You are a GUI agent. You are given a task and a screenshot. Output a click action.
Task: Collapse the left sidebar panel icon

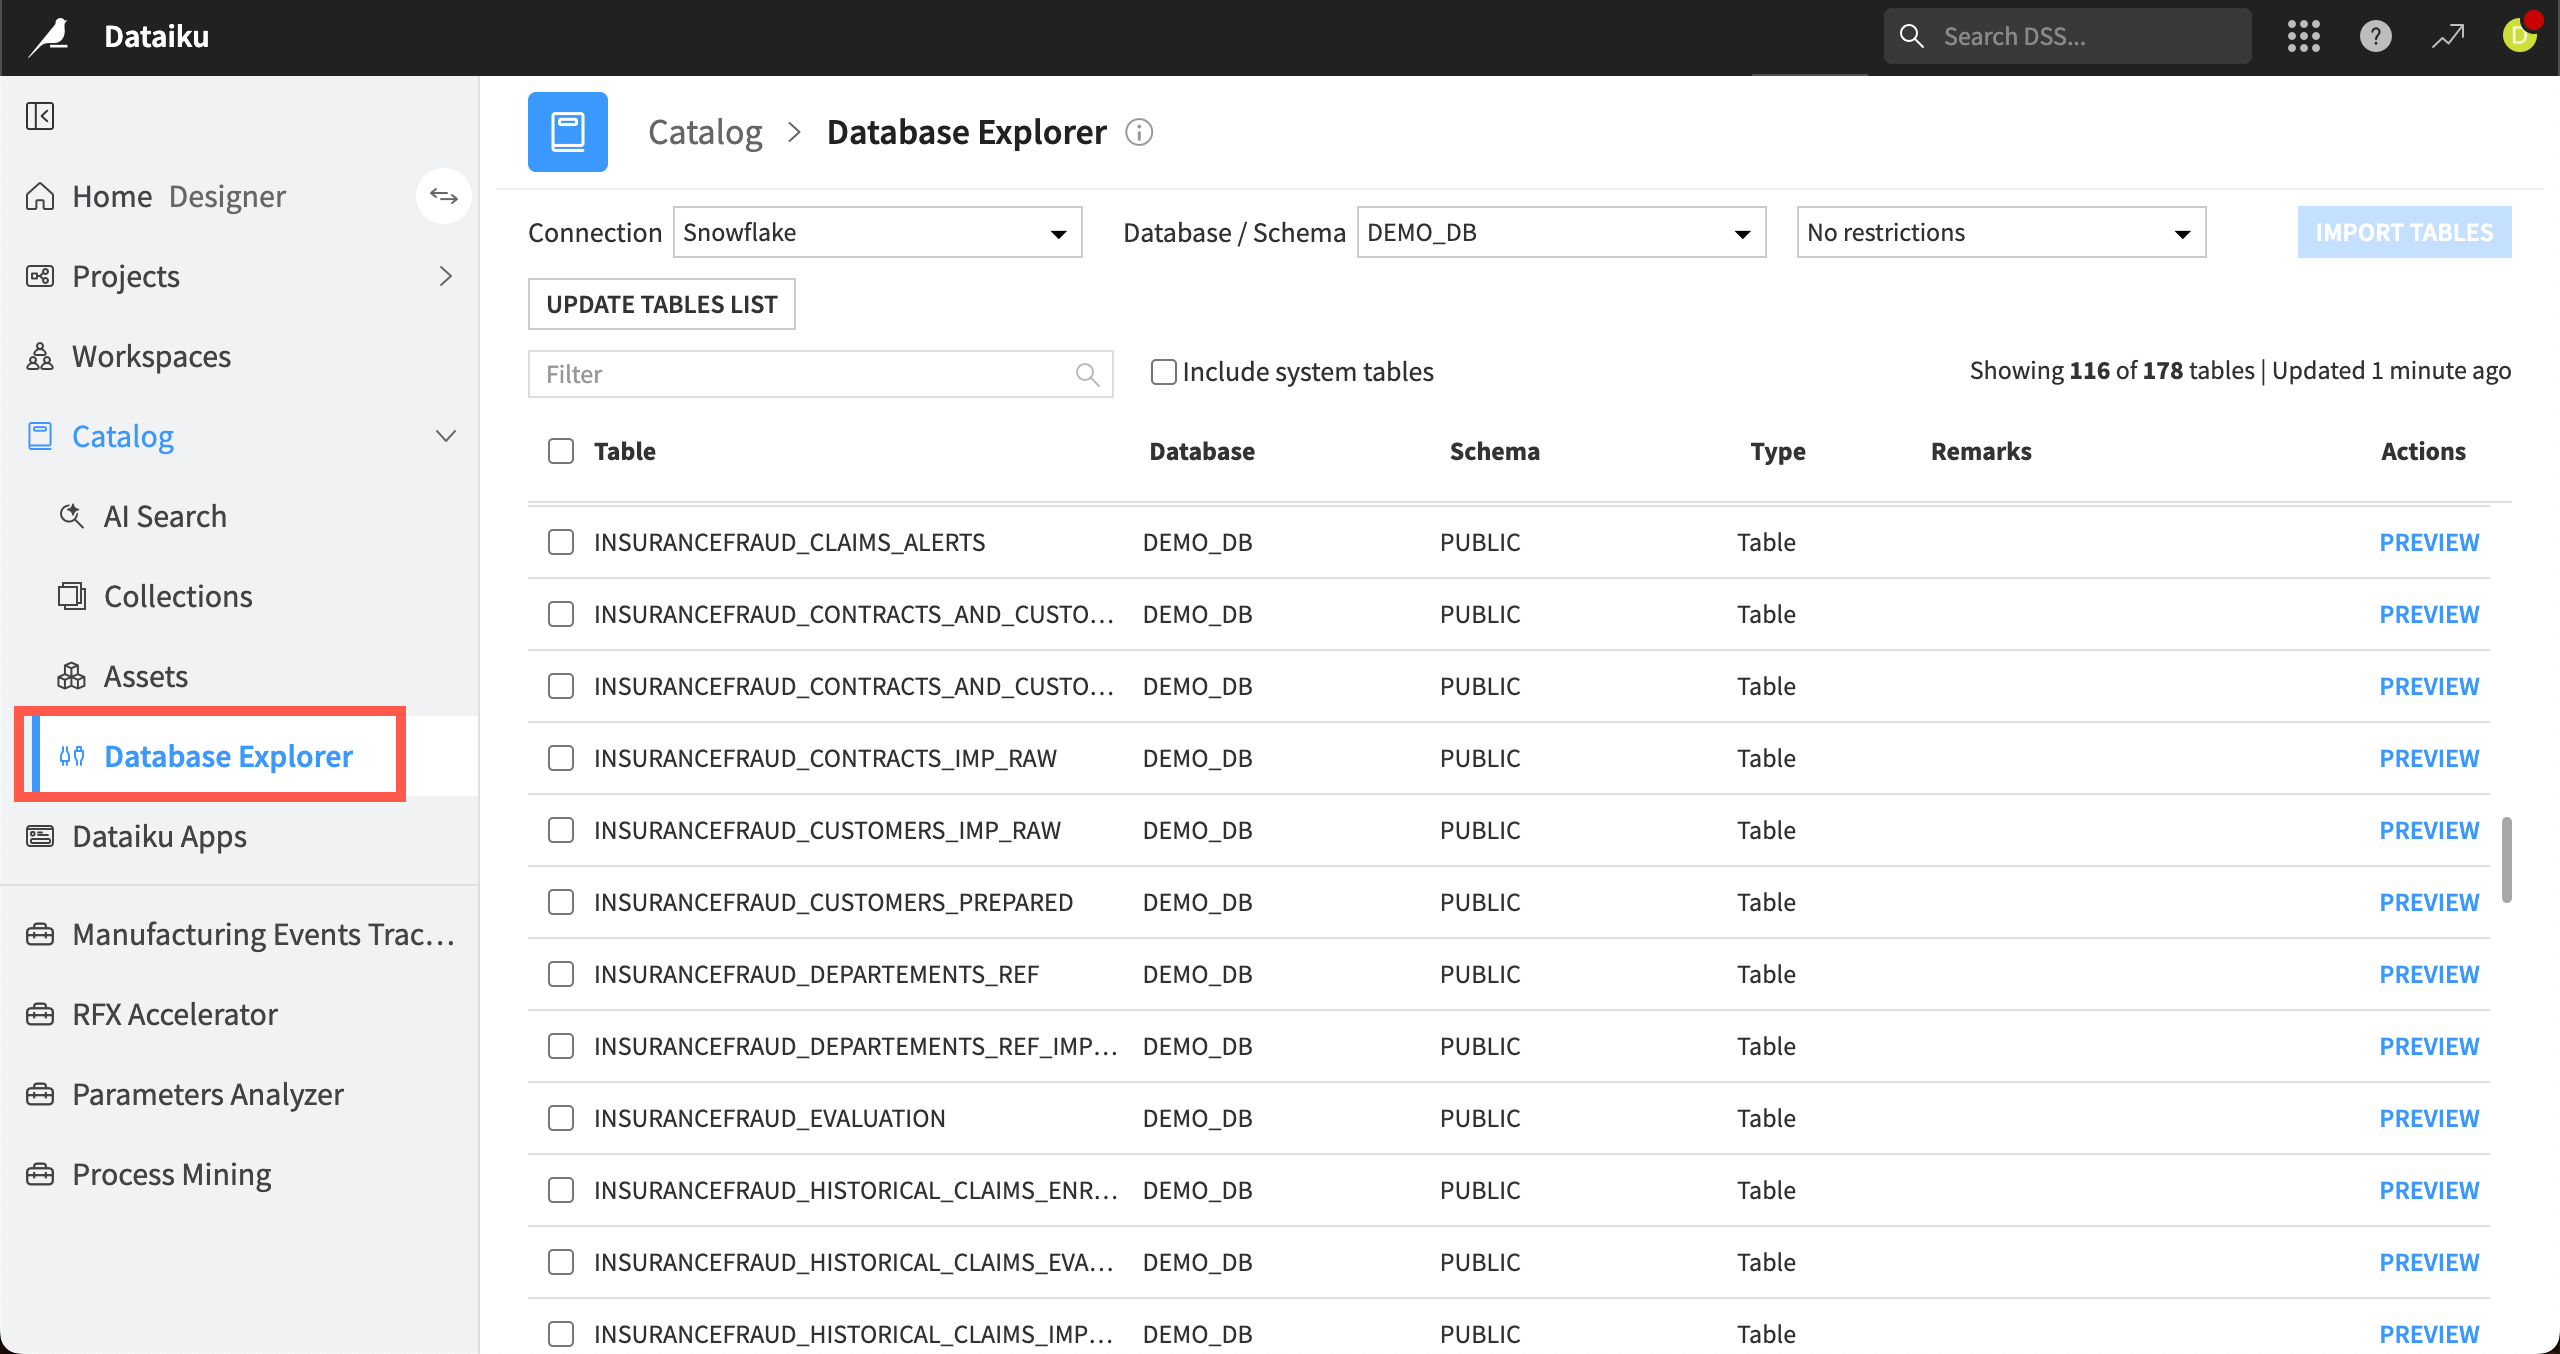[40, 116]
